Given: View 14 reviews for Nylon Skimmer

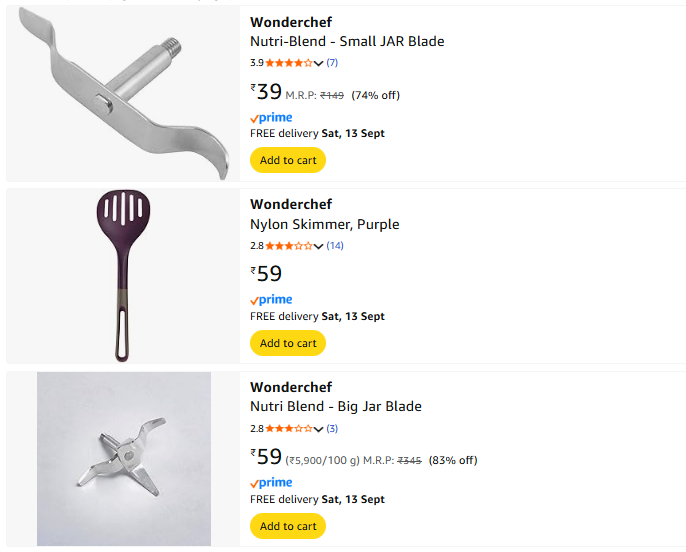Looking at the screenshot, I should click(335, 246).
